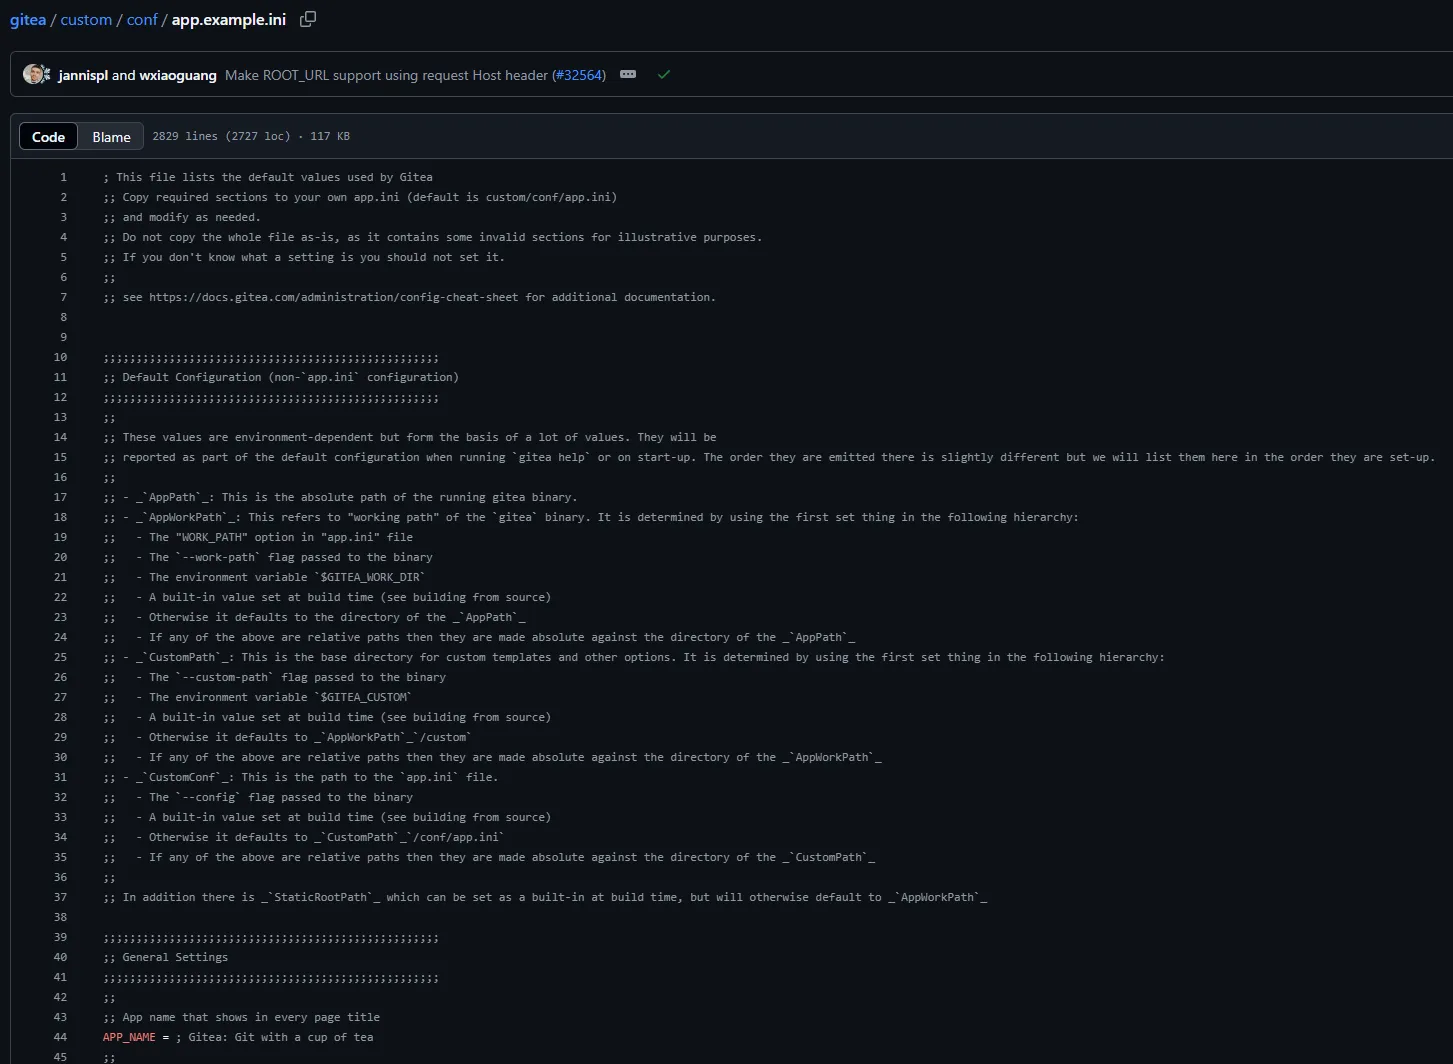This screenshot has height=1064, width=1453.
Task: Open the 'Make ROOT_URL support' commit message
Action: click(386, 76)
